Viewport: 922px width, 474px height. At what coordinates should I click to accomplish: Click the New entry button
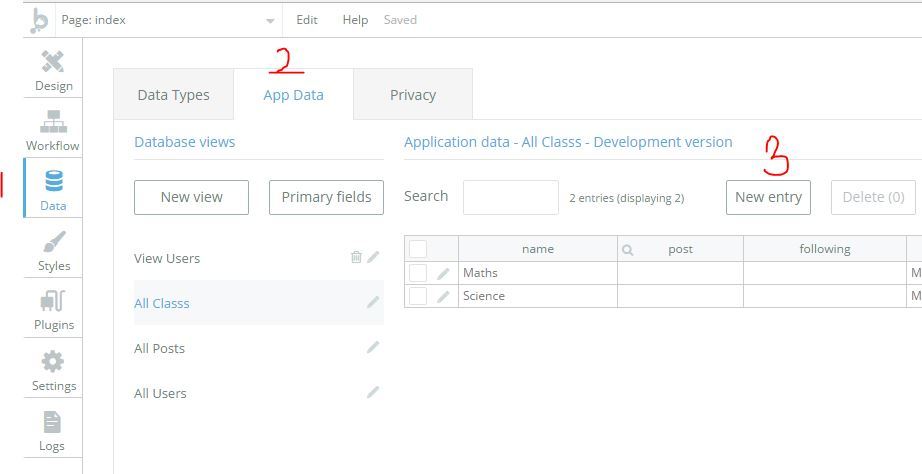click(x=768, y=197)
